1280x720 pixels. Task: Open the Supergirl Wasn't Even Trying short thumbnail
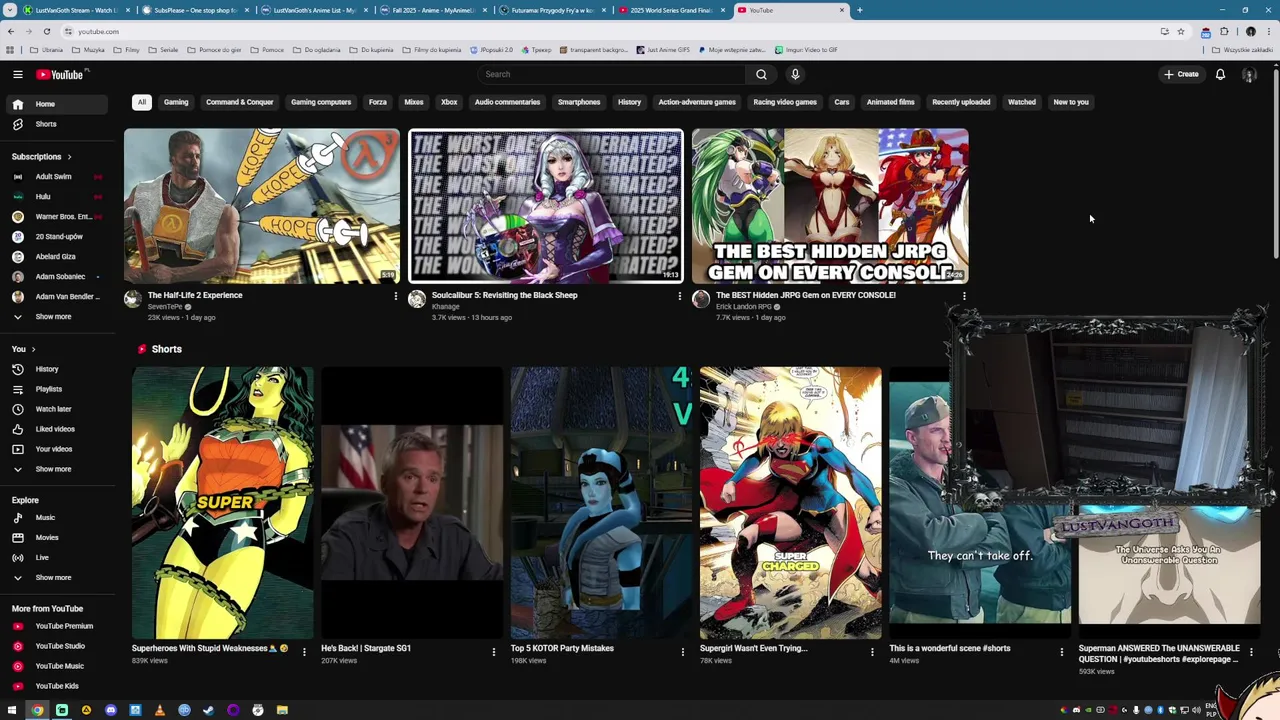[x=791, y=503]
